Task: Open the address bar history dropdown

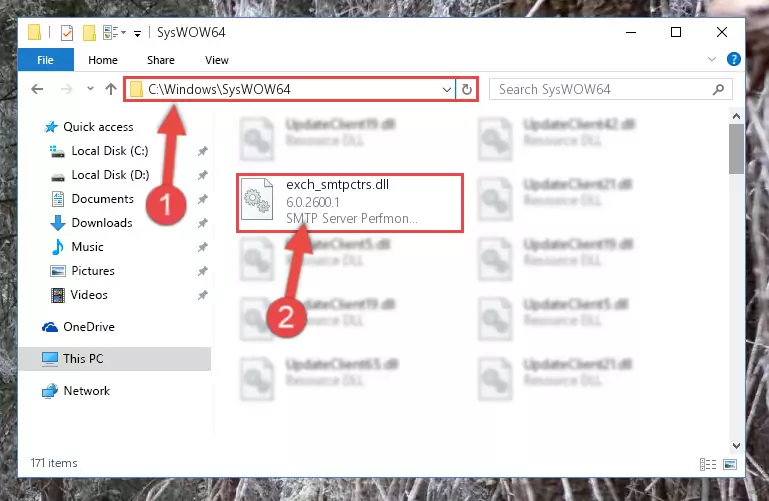Action: pos(446,89)
